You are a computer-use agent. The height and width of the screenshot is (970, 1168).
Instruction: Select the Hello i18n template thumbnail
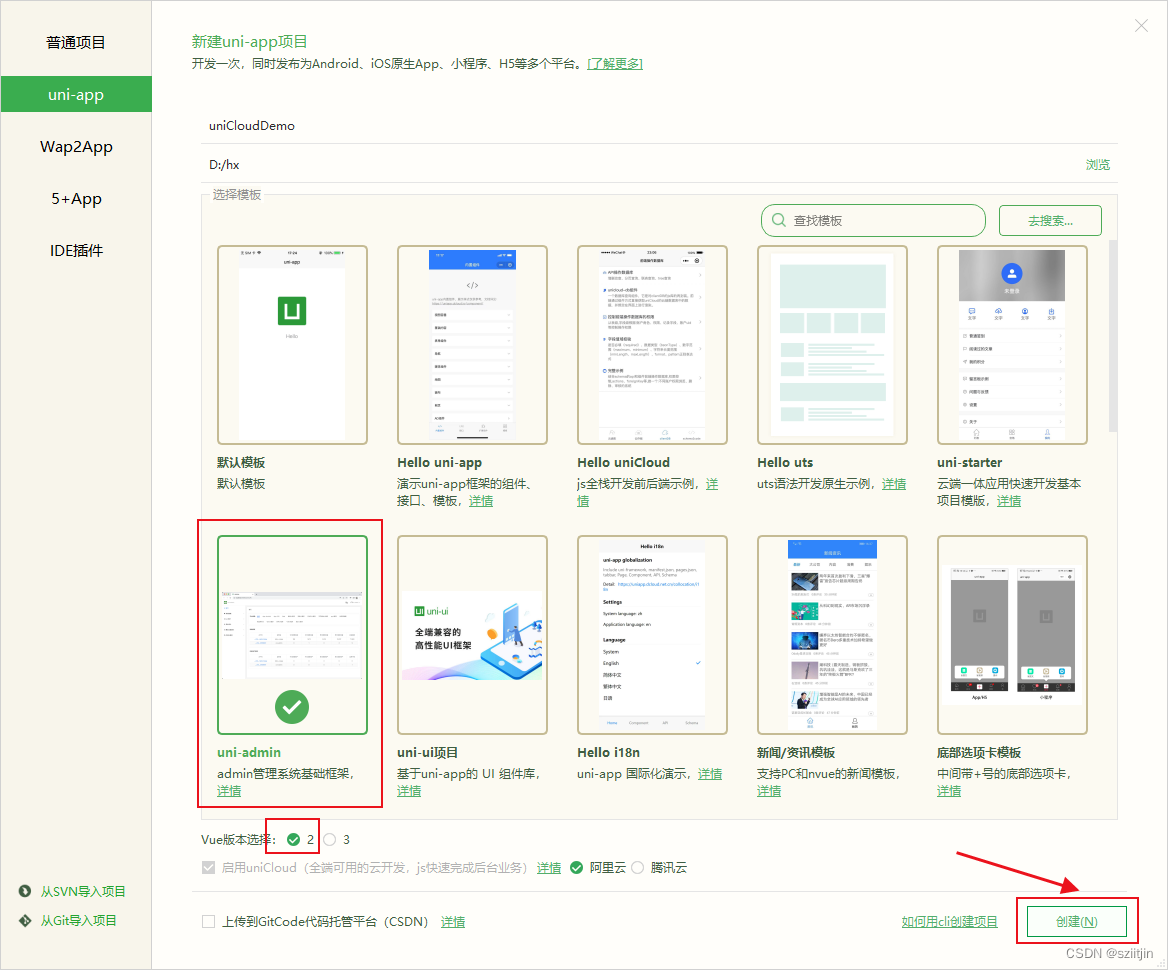(x=653, y=635)
